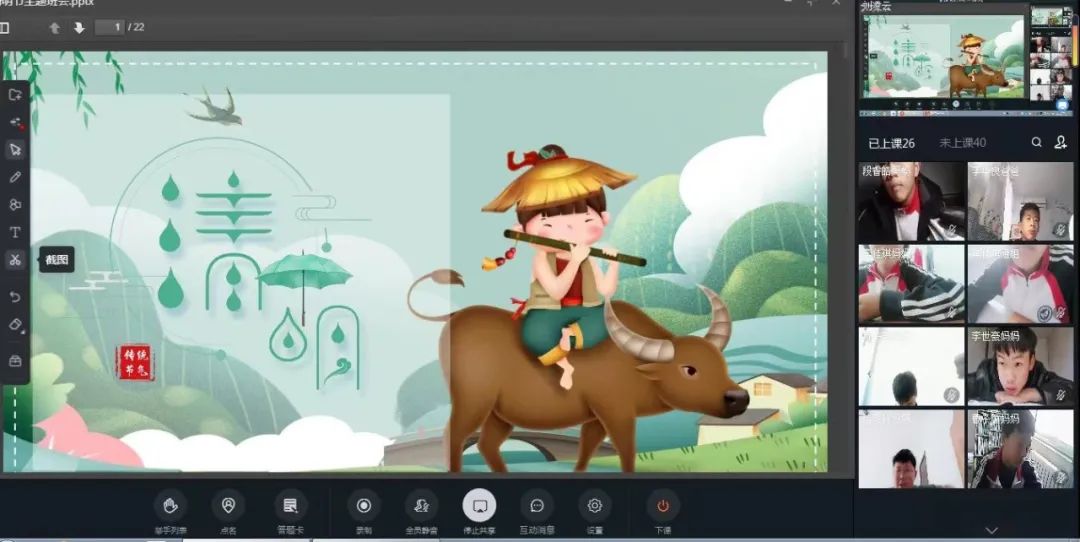Select the text T tool
Screen dimensions: 1080x542
point(15,232)
